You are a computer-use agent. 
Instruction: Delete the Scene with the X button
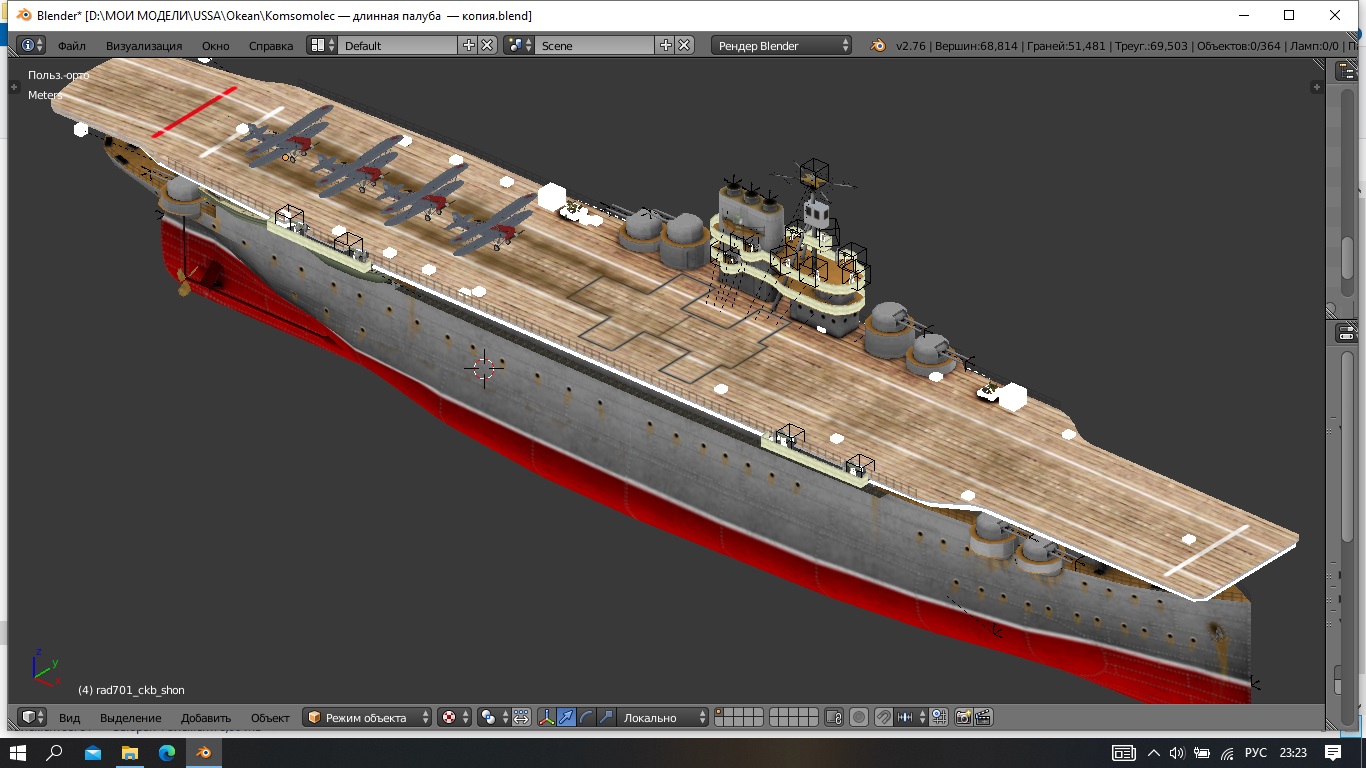[x=684, y=45]
